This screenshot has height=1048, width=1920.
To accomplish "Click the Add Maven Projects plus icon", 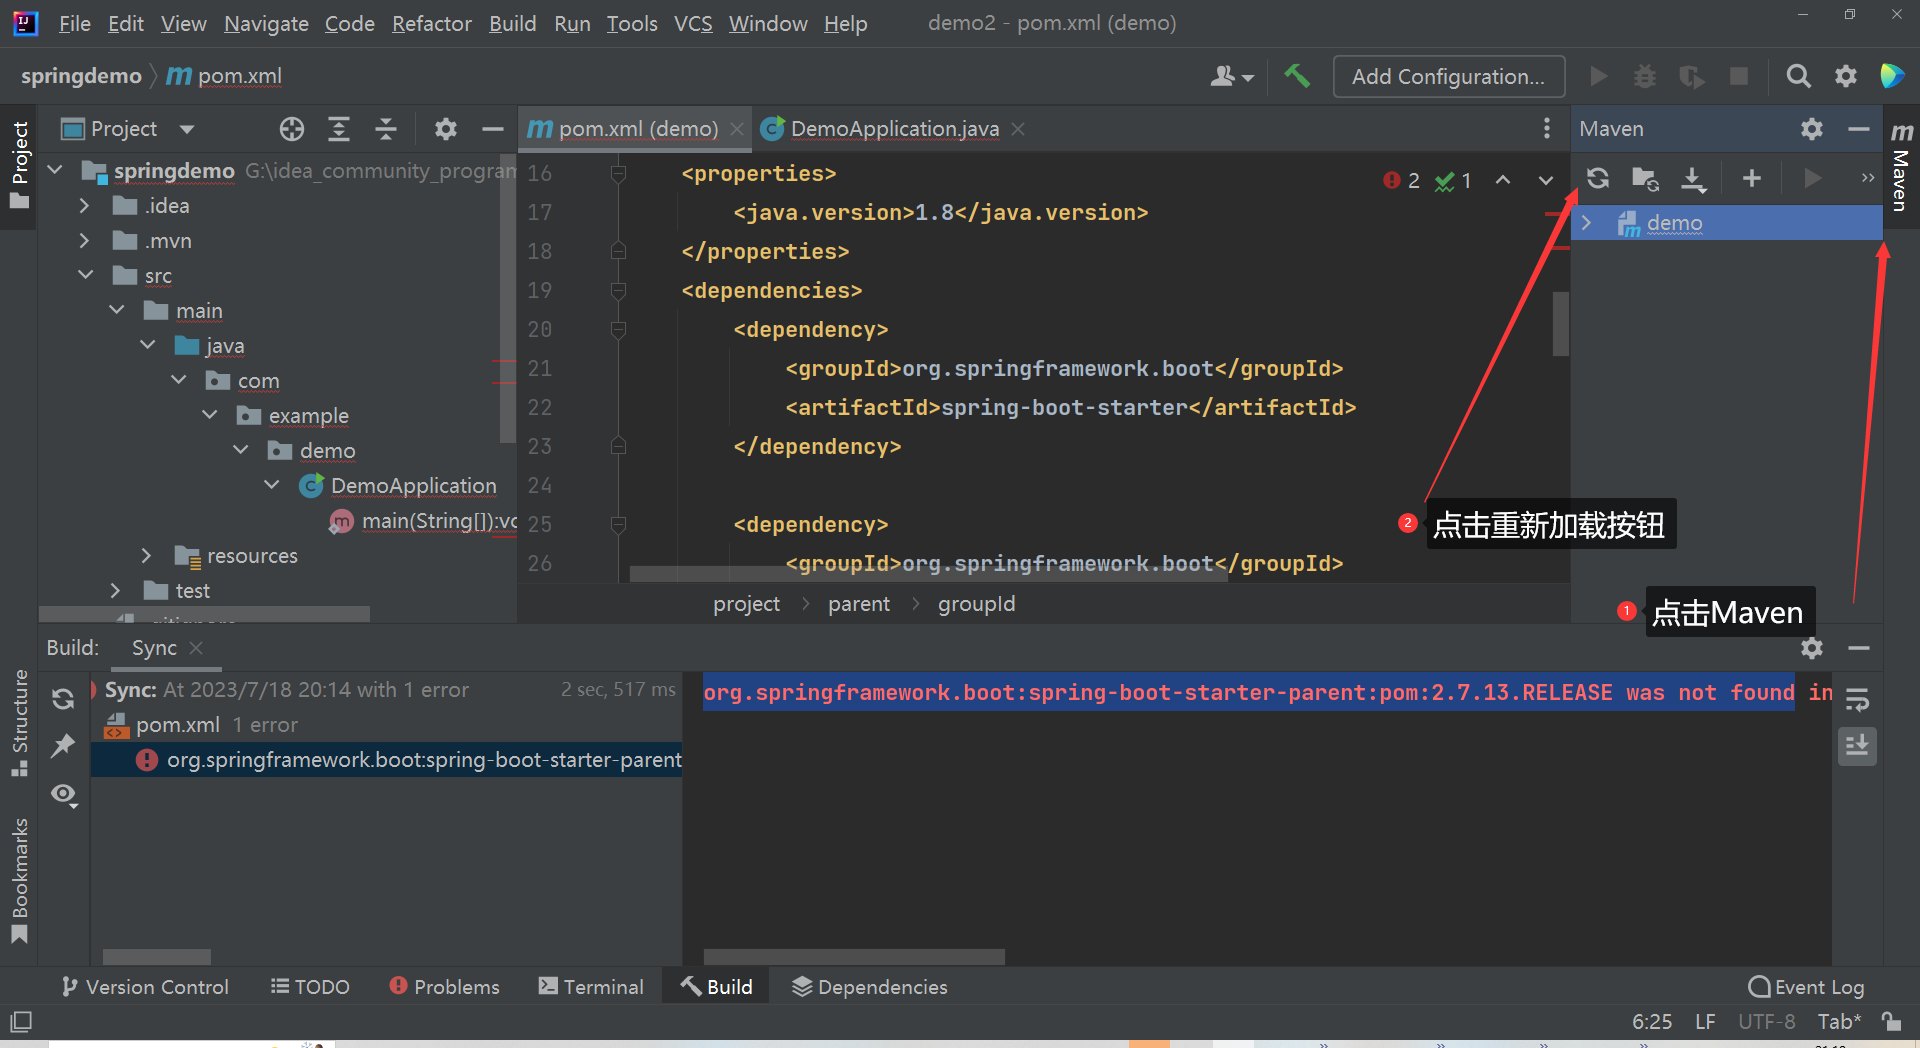I will [x=1751, y=178].
